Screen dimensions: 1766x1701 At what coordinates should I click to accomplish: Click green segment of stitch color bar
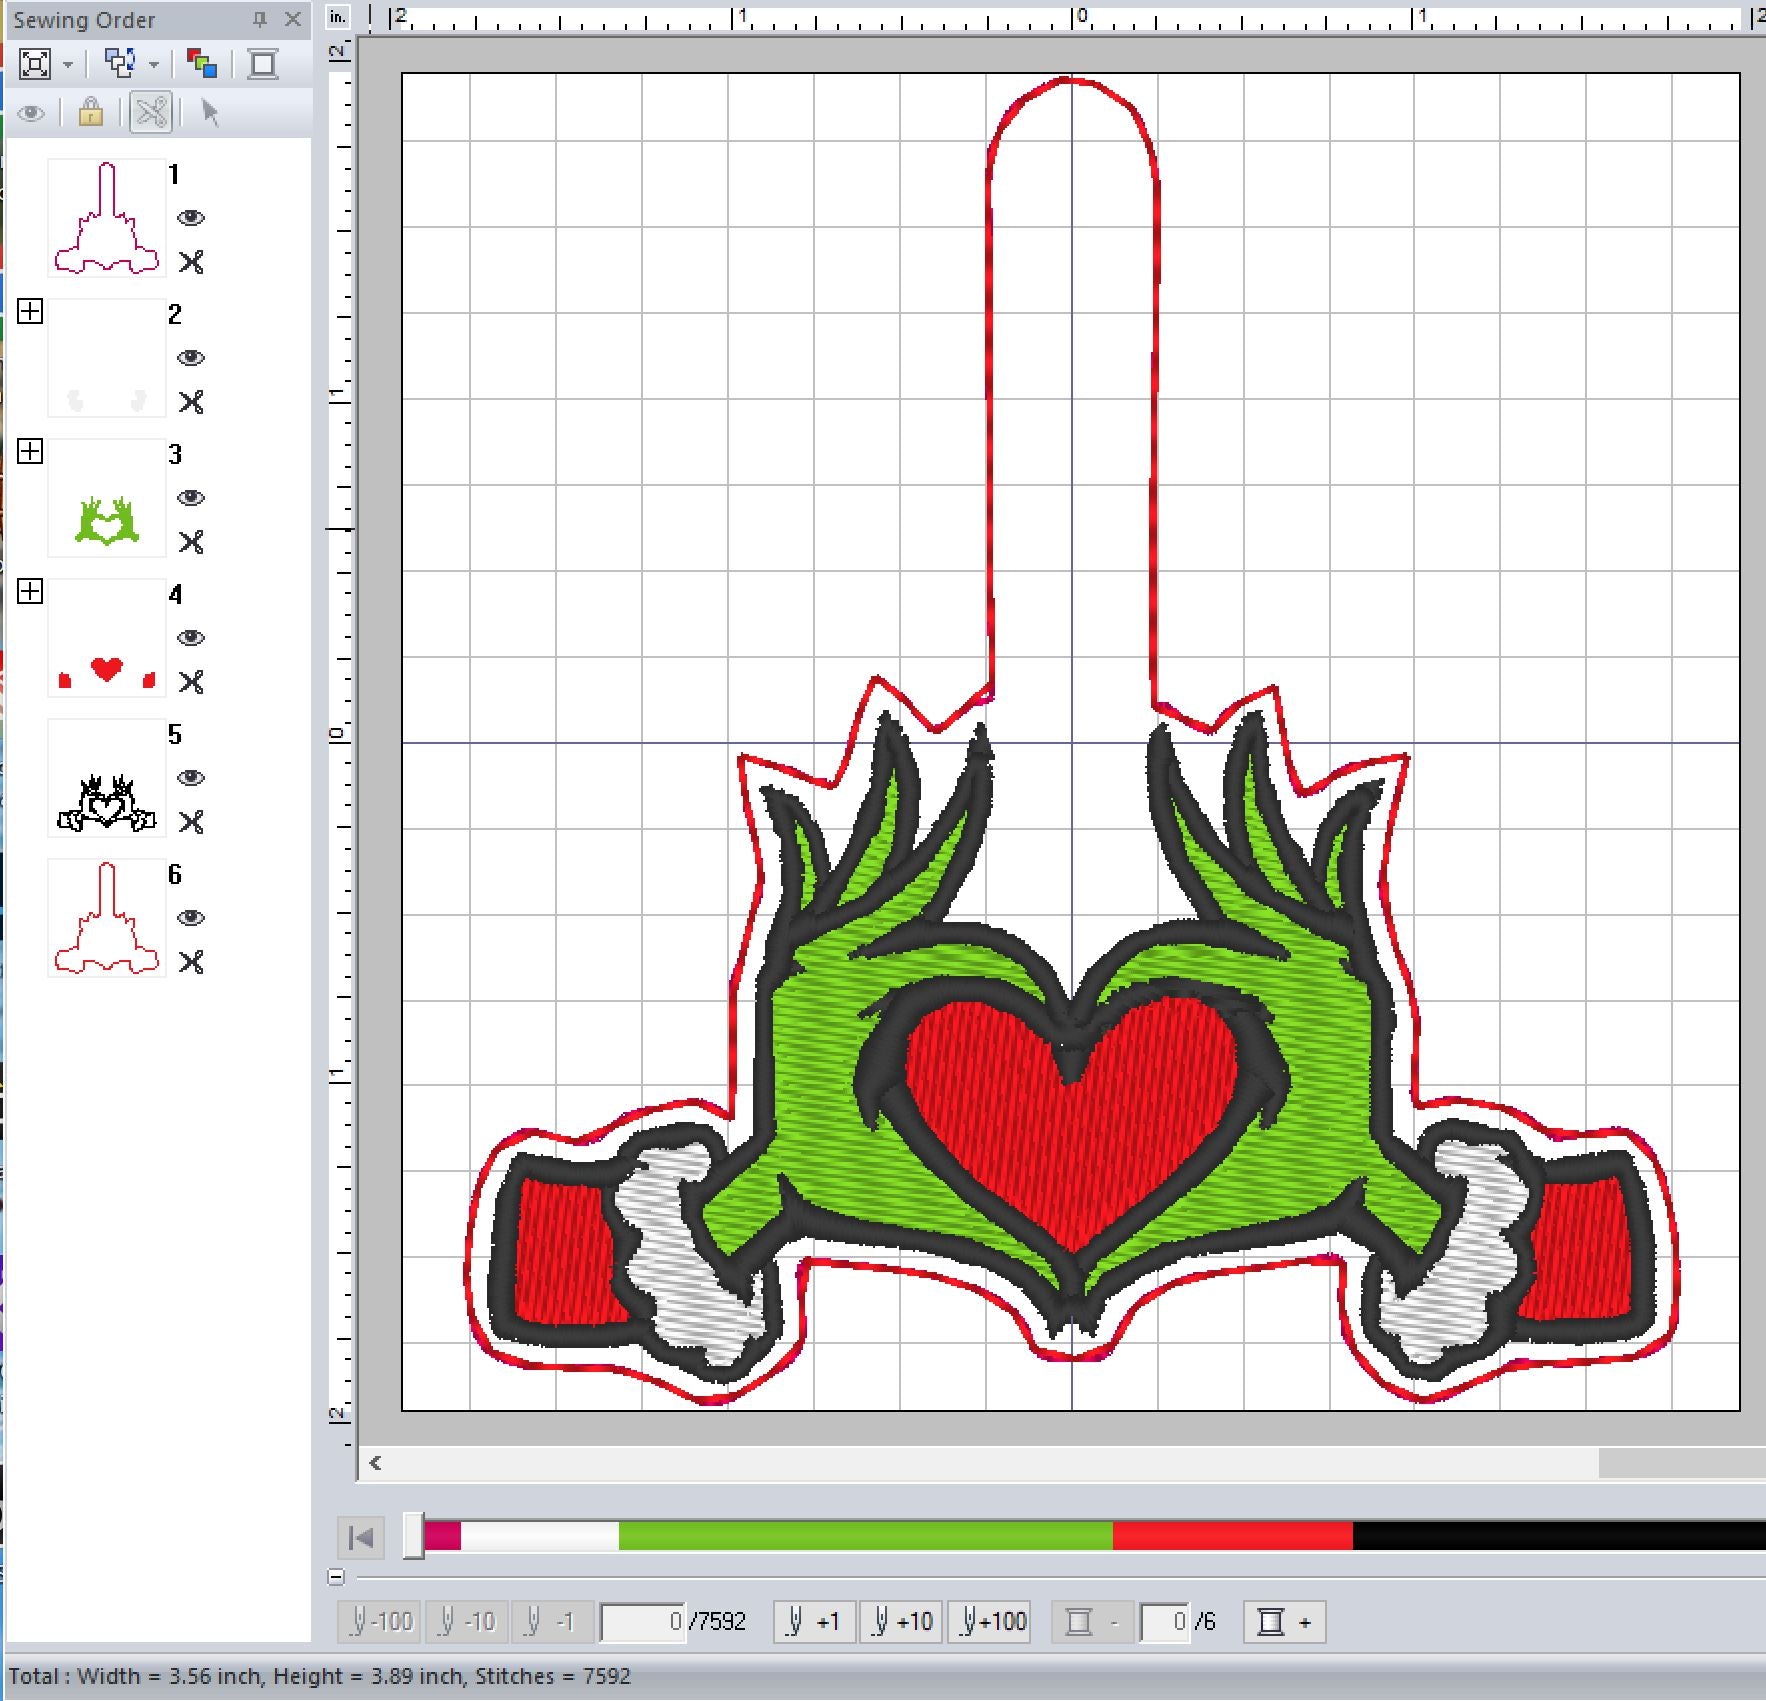pyautogui.click(x=865, y=1535)
